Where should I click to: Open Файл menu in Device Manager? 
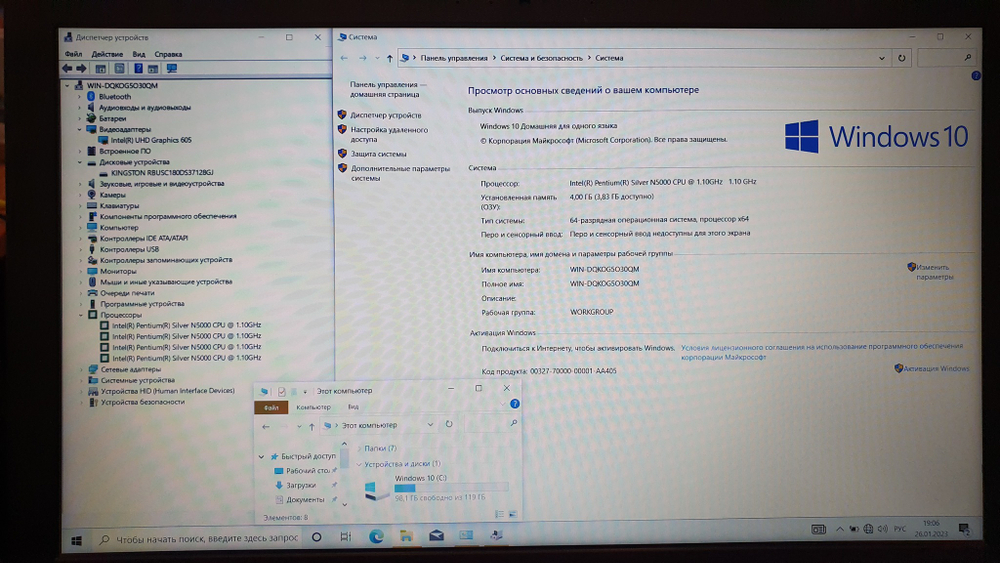pos(73,54)
